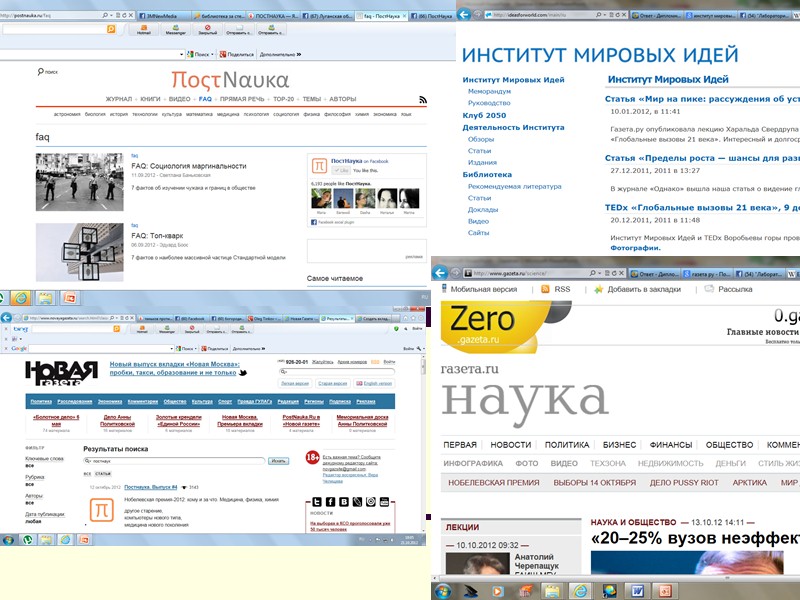Click the orange Pi PostNauka icon in search result
800x600 pixels.
(x=102, y=510)
